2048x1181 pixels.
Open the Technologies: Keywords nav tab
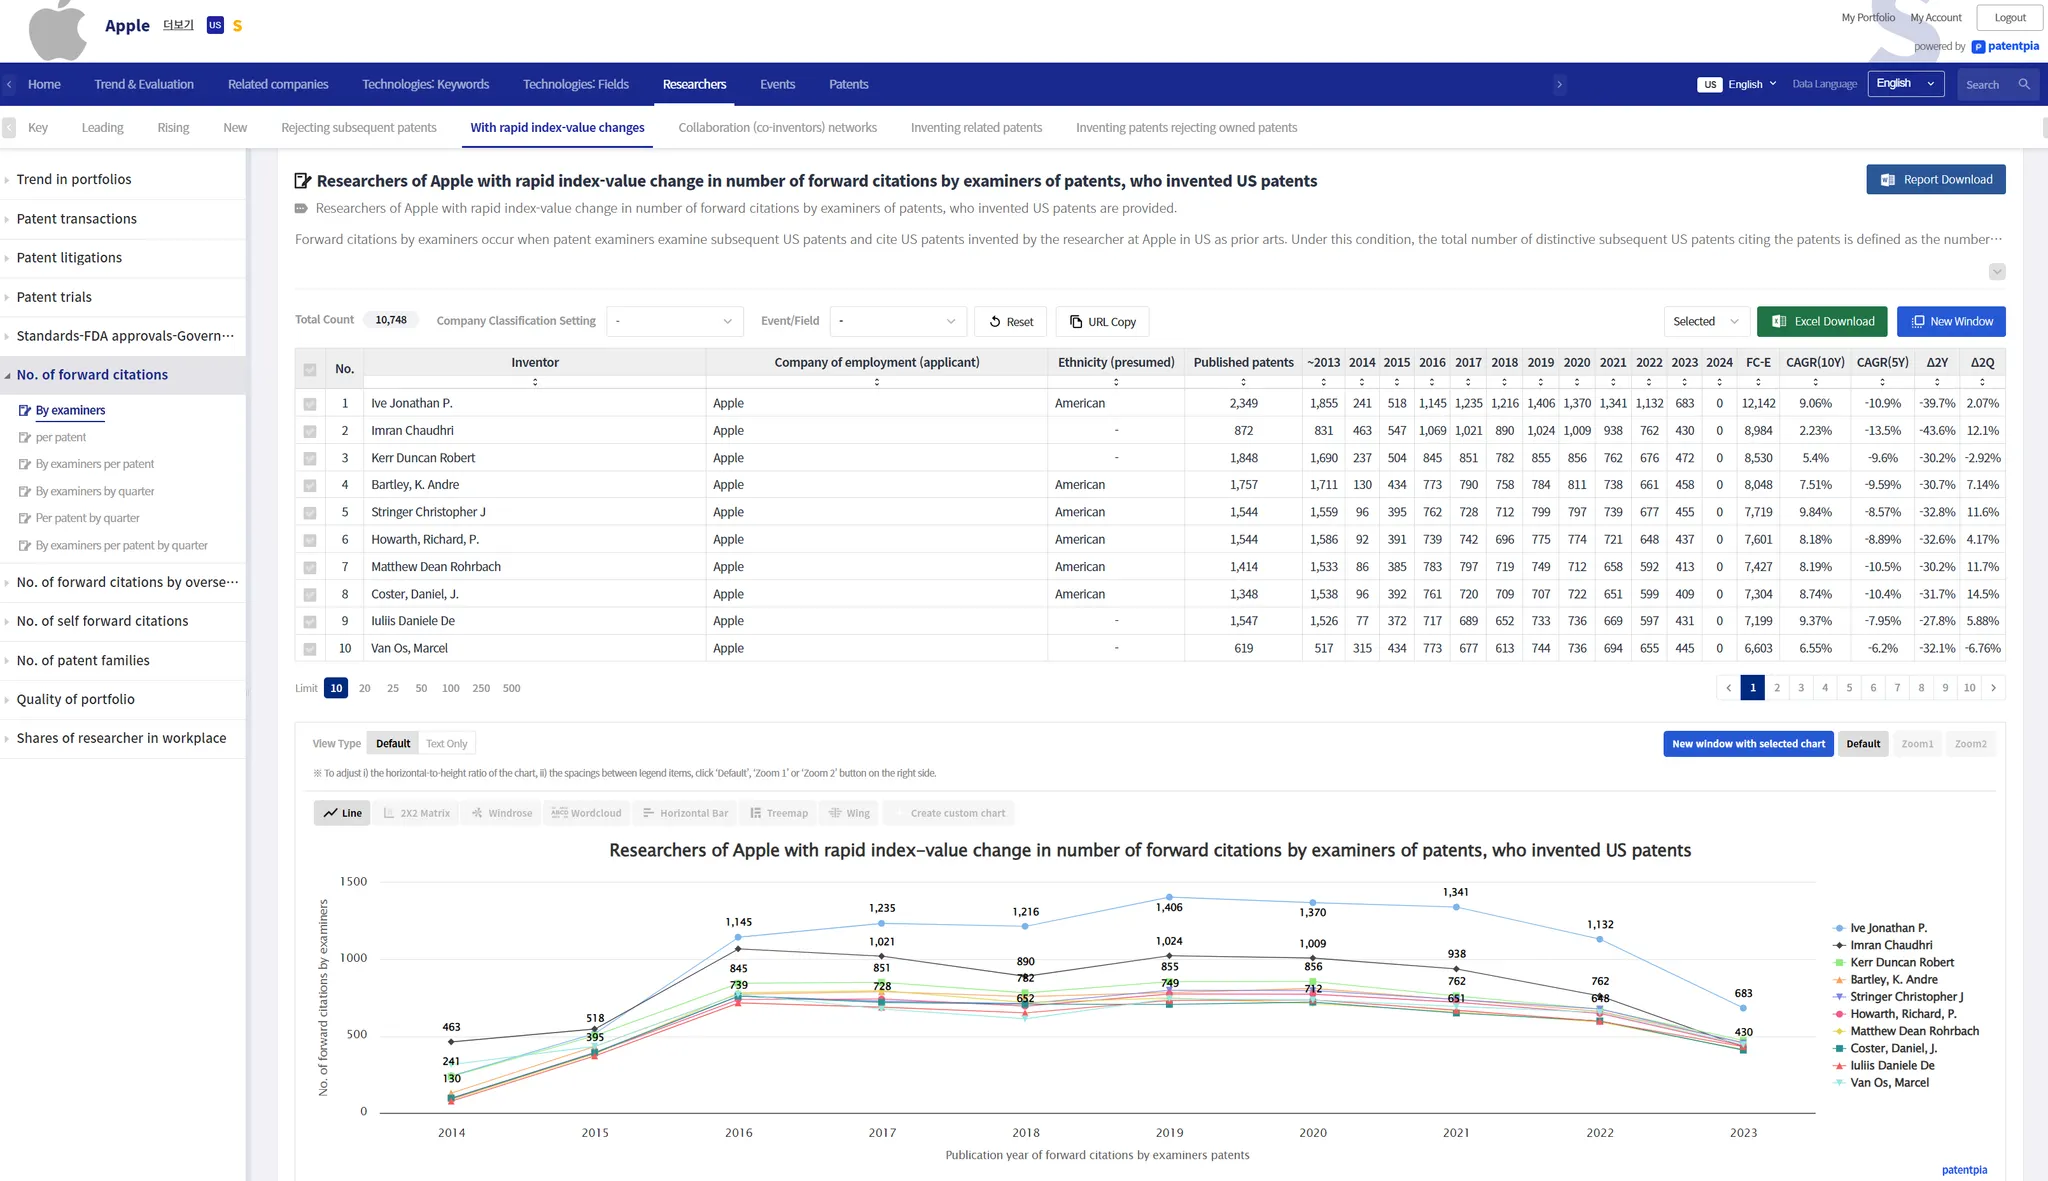(425, 84)
